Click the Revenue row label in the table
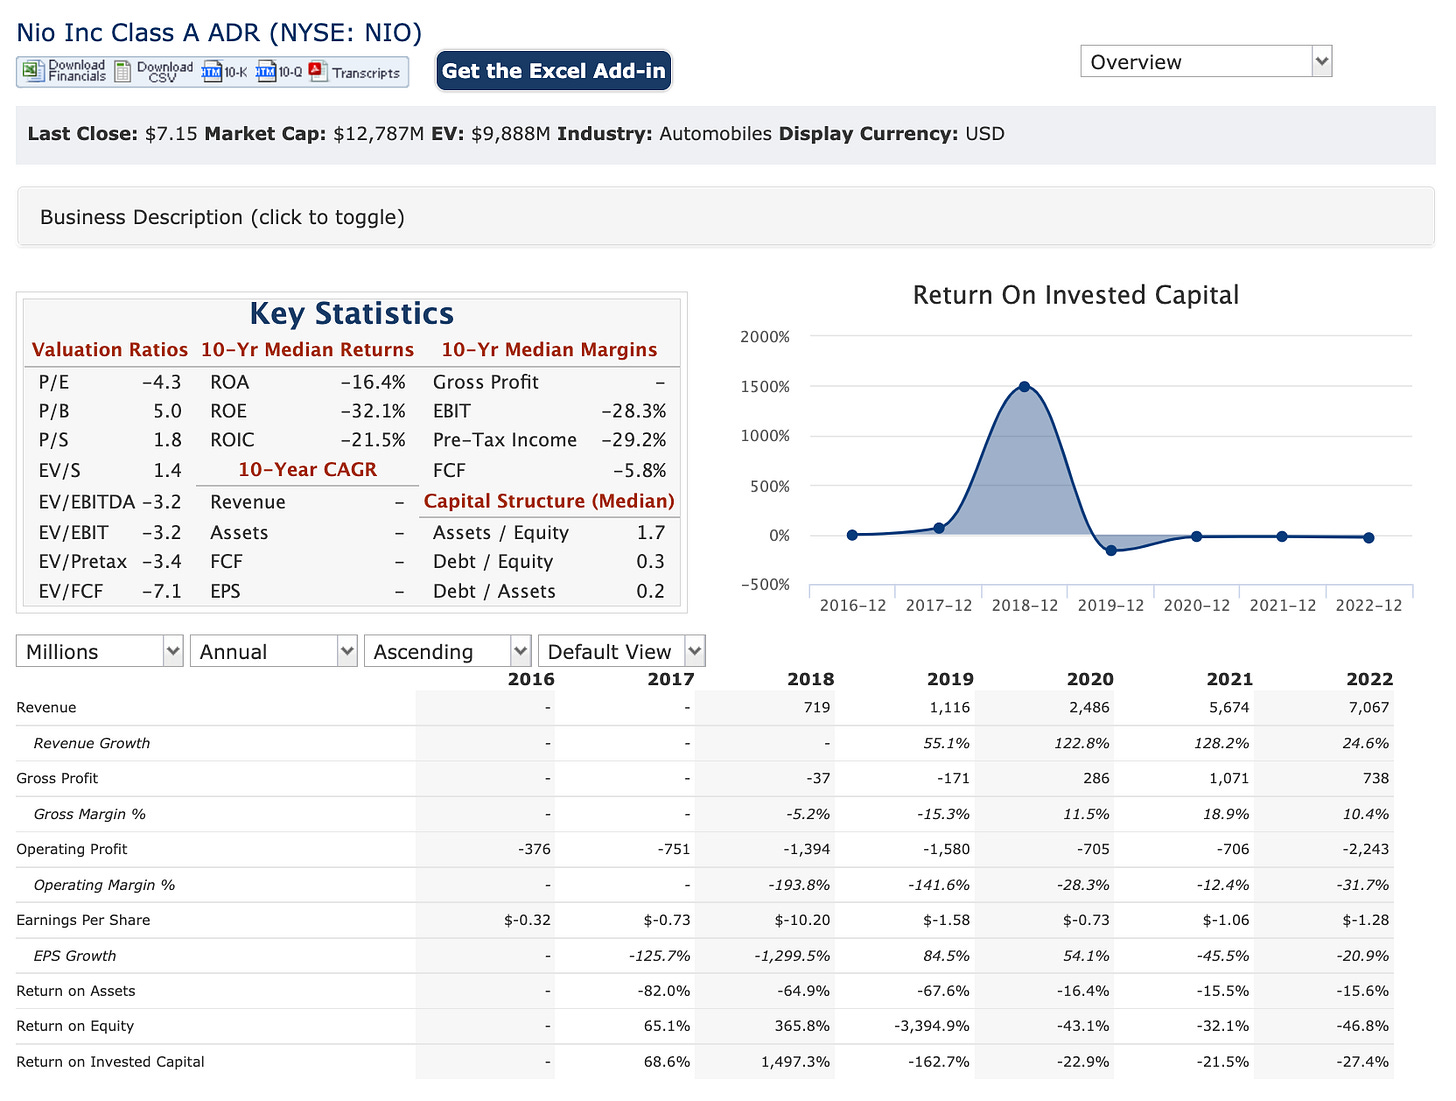 coord(46,707)
